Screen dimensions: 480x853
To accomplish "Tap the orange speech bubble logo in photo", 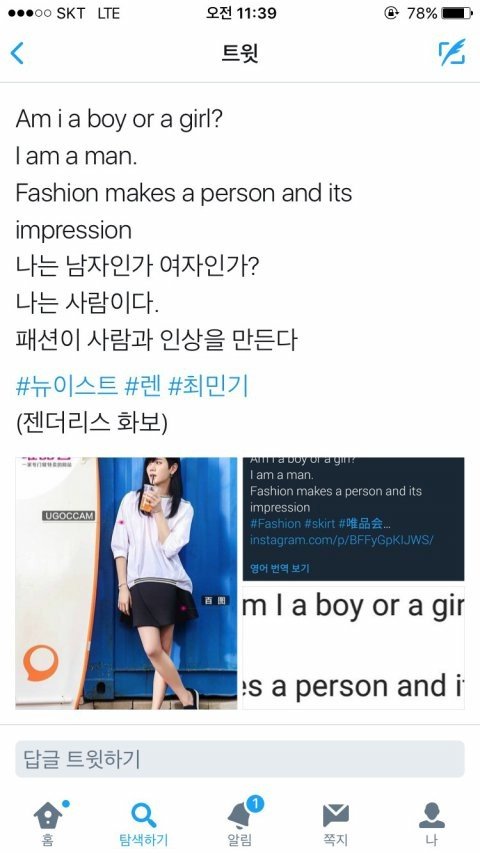I will pos(40,663).
